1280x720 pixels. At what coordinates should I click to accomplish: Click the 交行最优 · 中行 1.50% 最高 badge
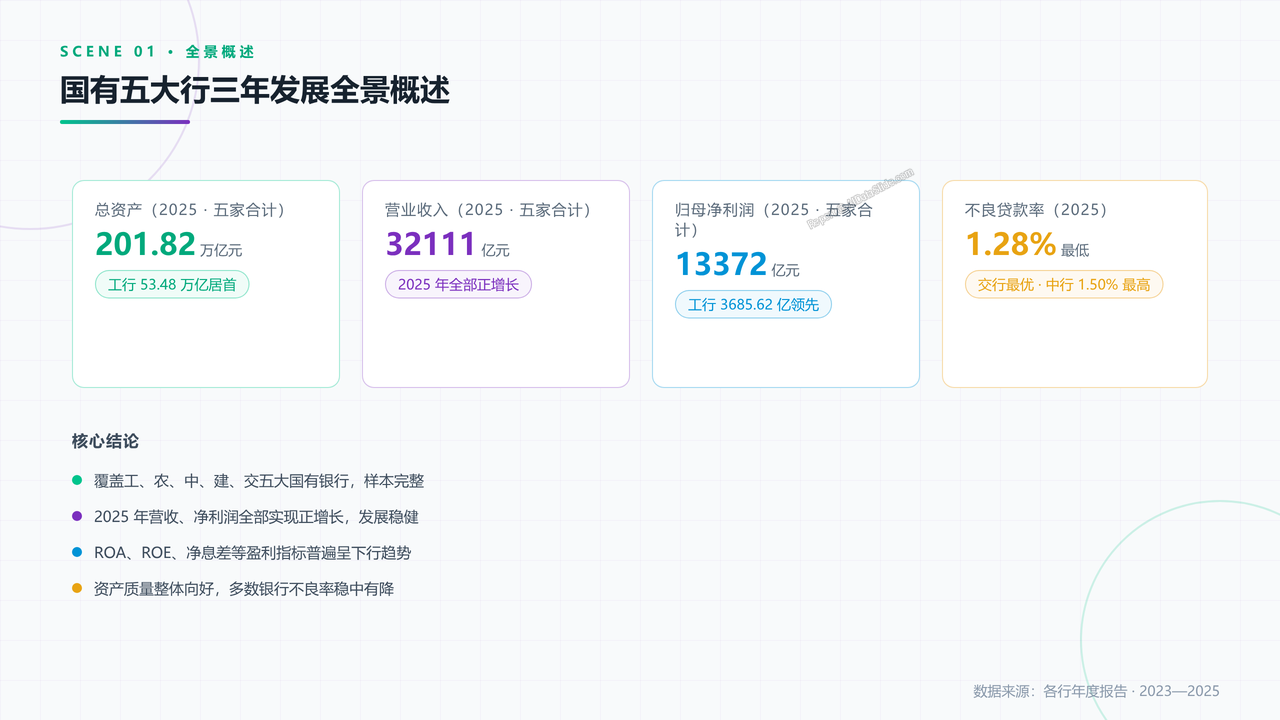point(1064,284)
